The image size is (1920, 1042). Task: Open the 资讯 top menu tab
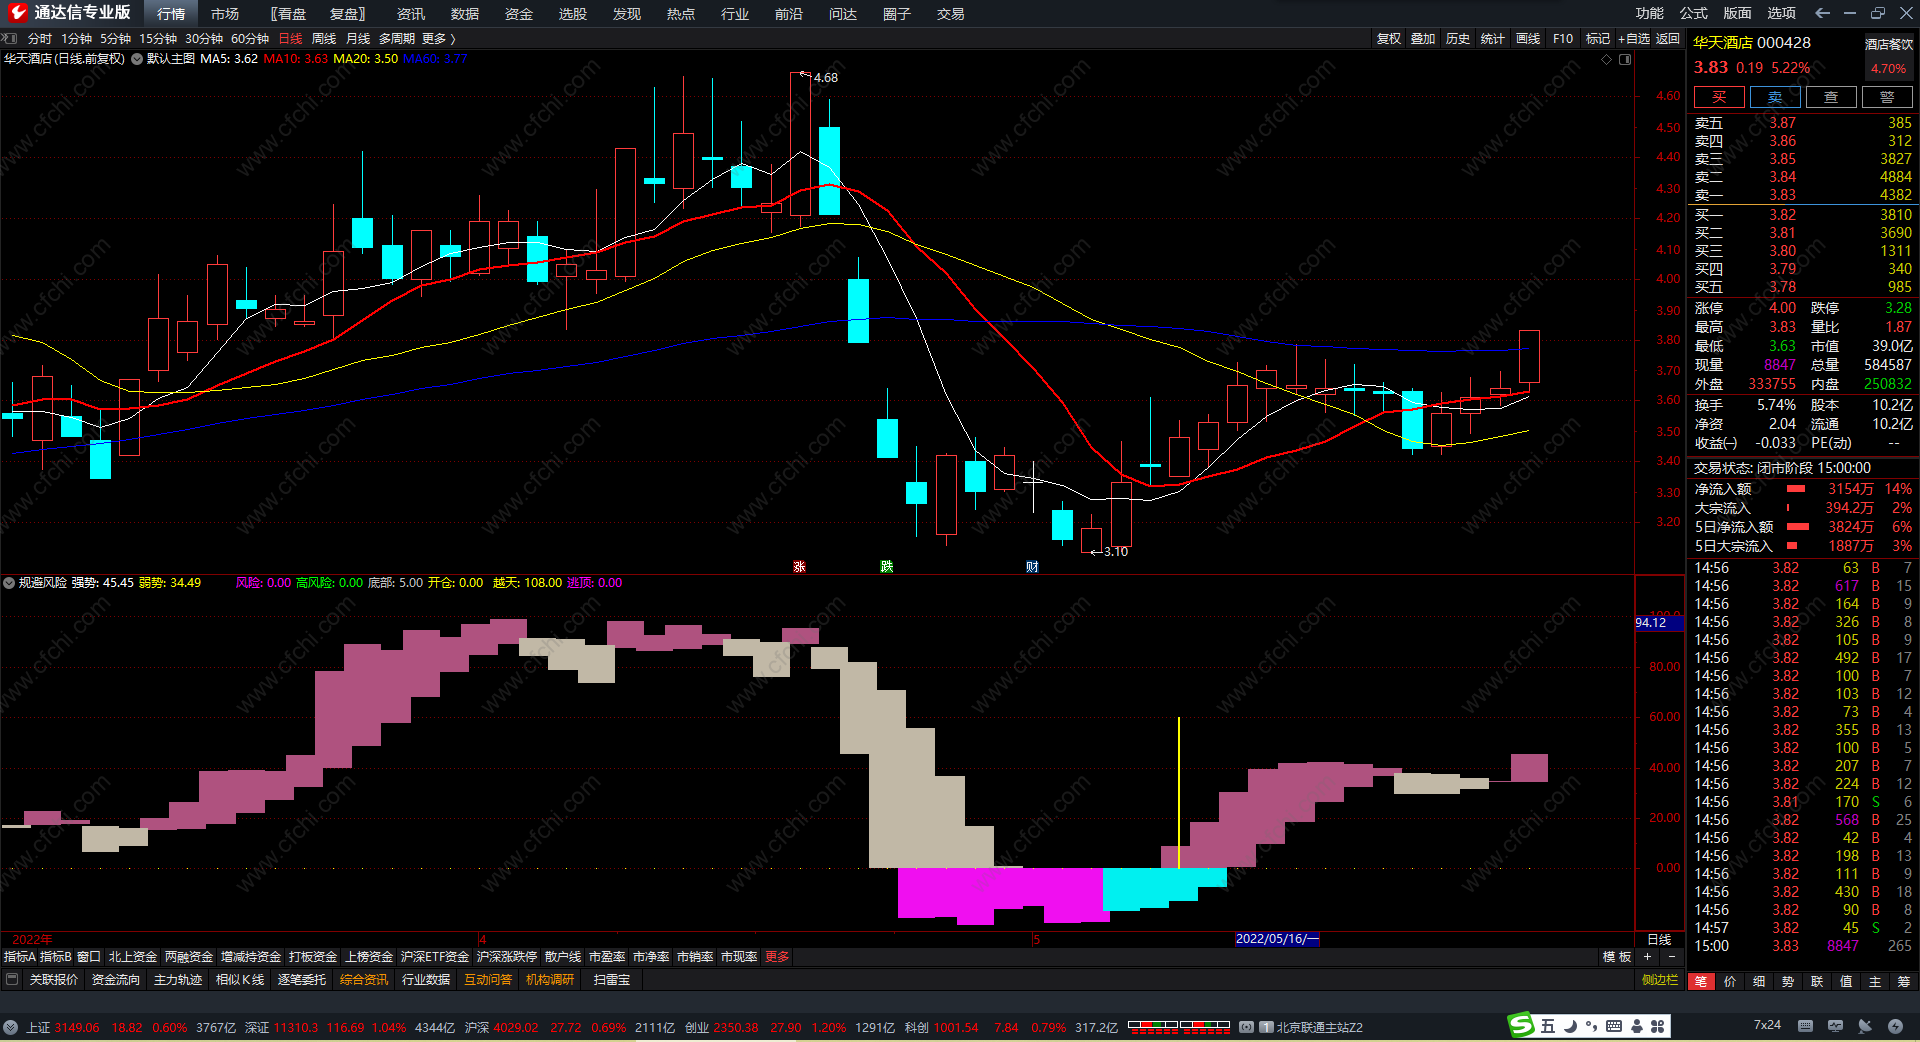(410, 14)
